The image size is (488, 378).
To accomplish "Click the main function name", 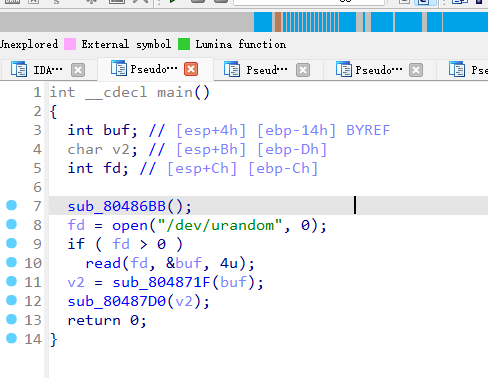I will pyautogui.click(x=175, y=92).
